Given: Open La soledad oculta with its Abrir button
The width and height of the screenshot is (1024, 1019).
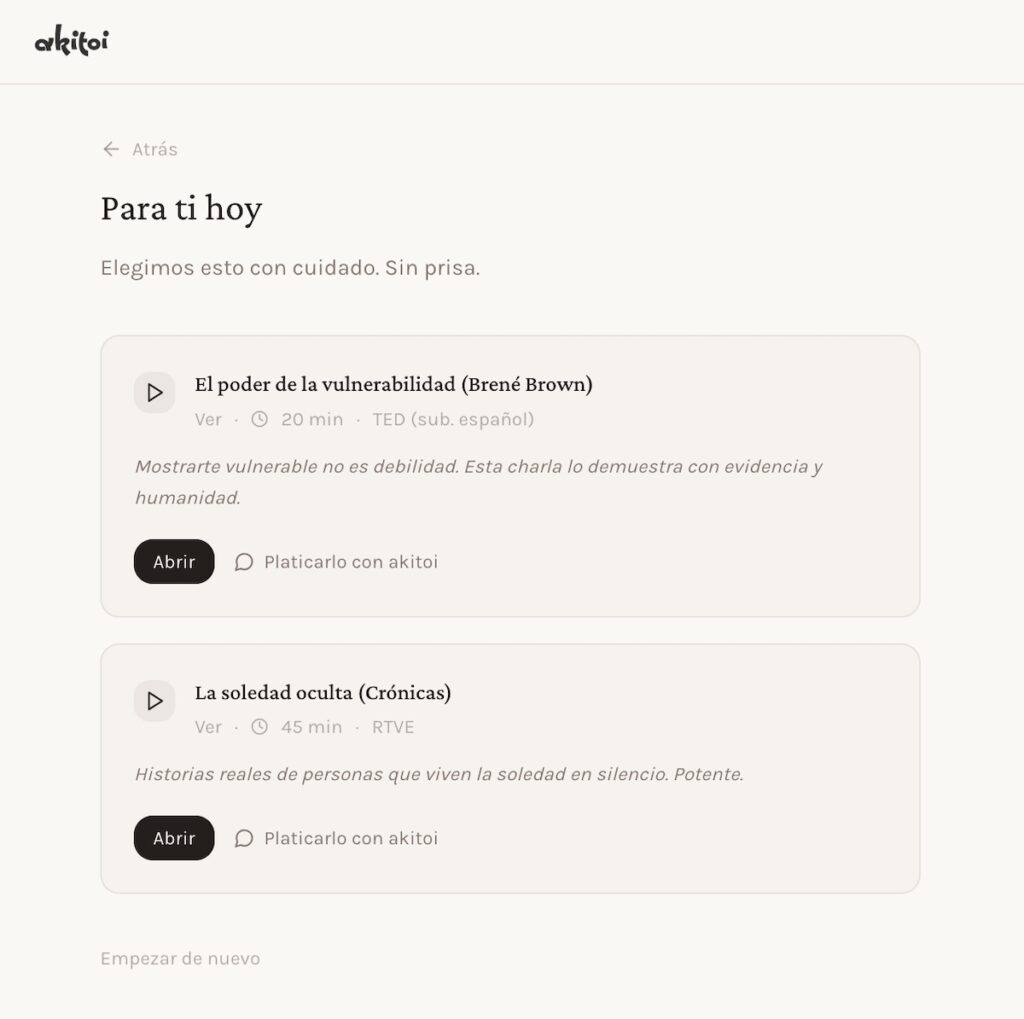Looking at the screenshot, I should 173,838.
